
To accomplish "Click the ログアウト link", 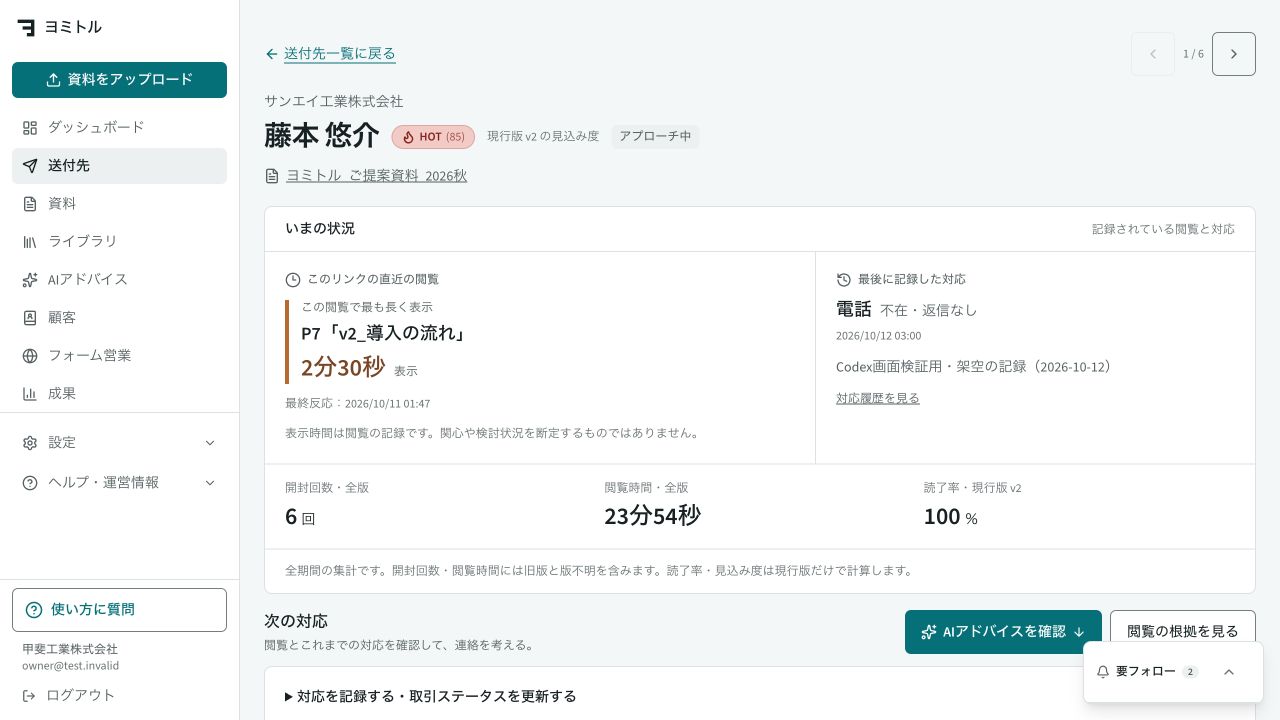I will point(81,695).
